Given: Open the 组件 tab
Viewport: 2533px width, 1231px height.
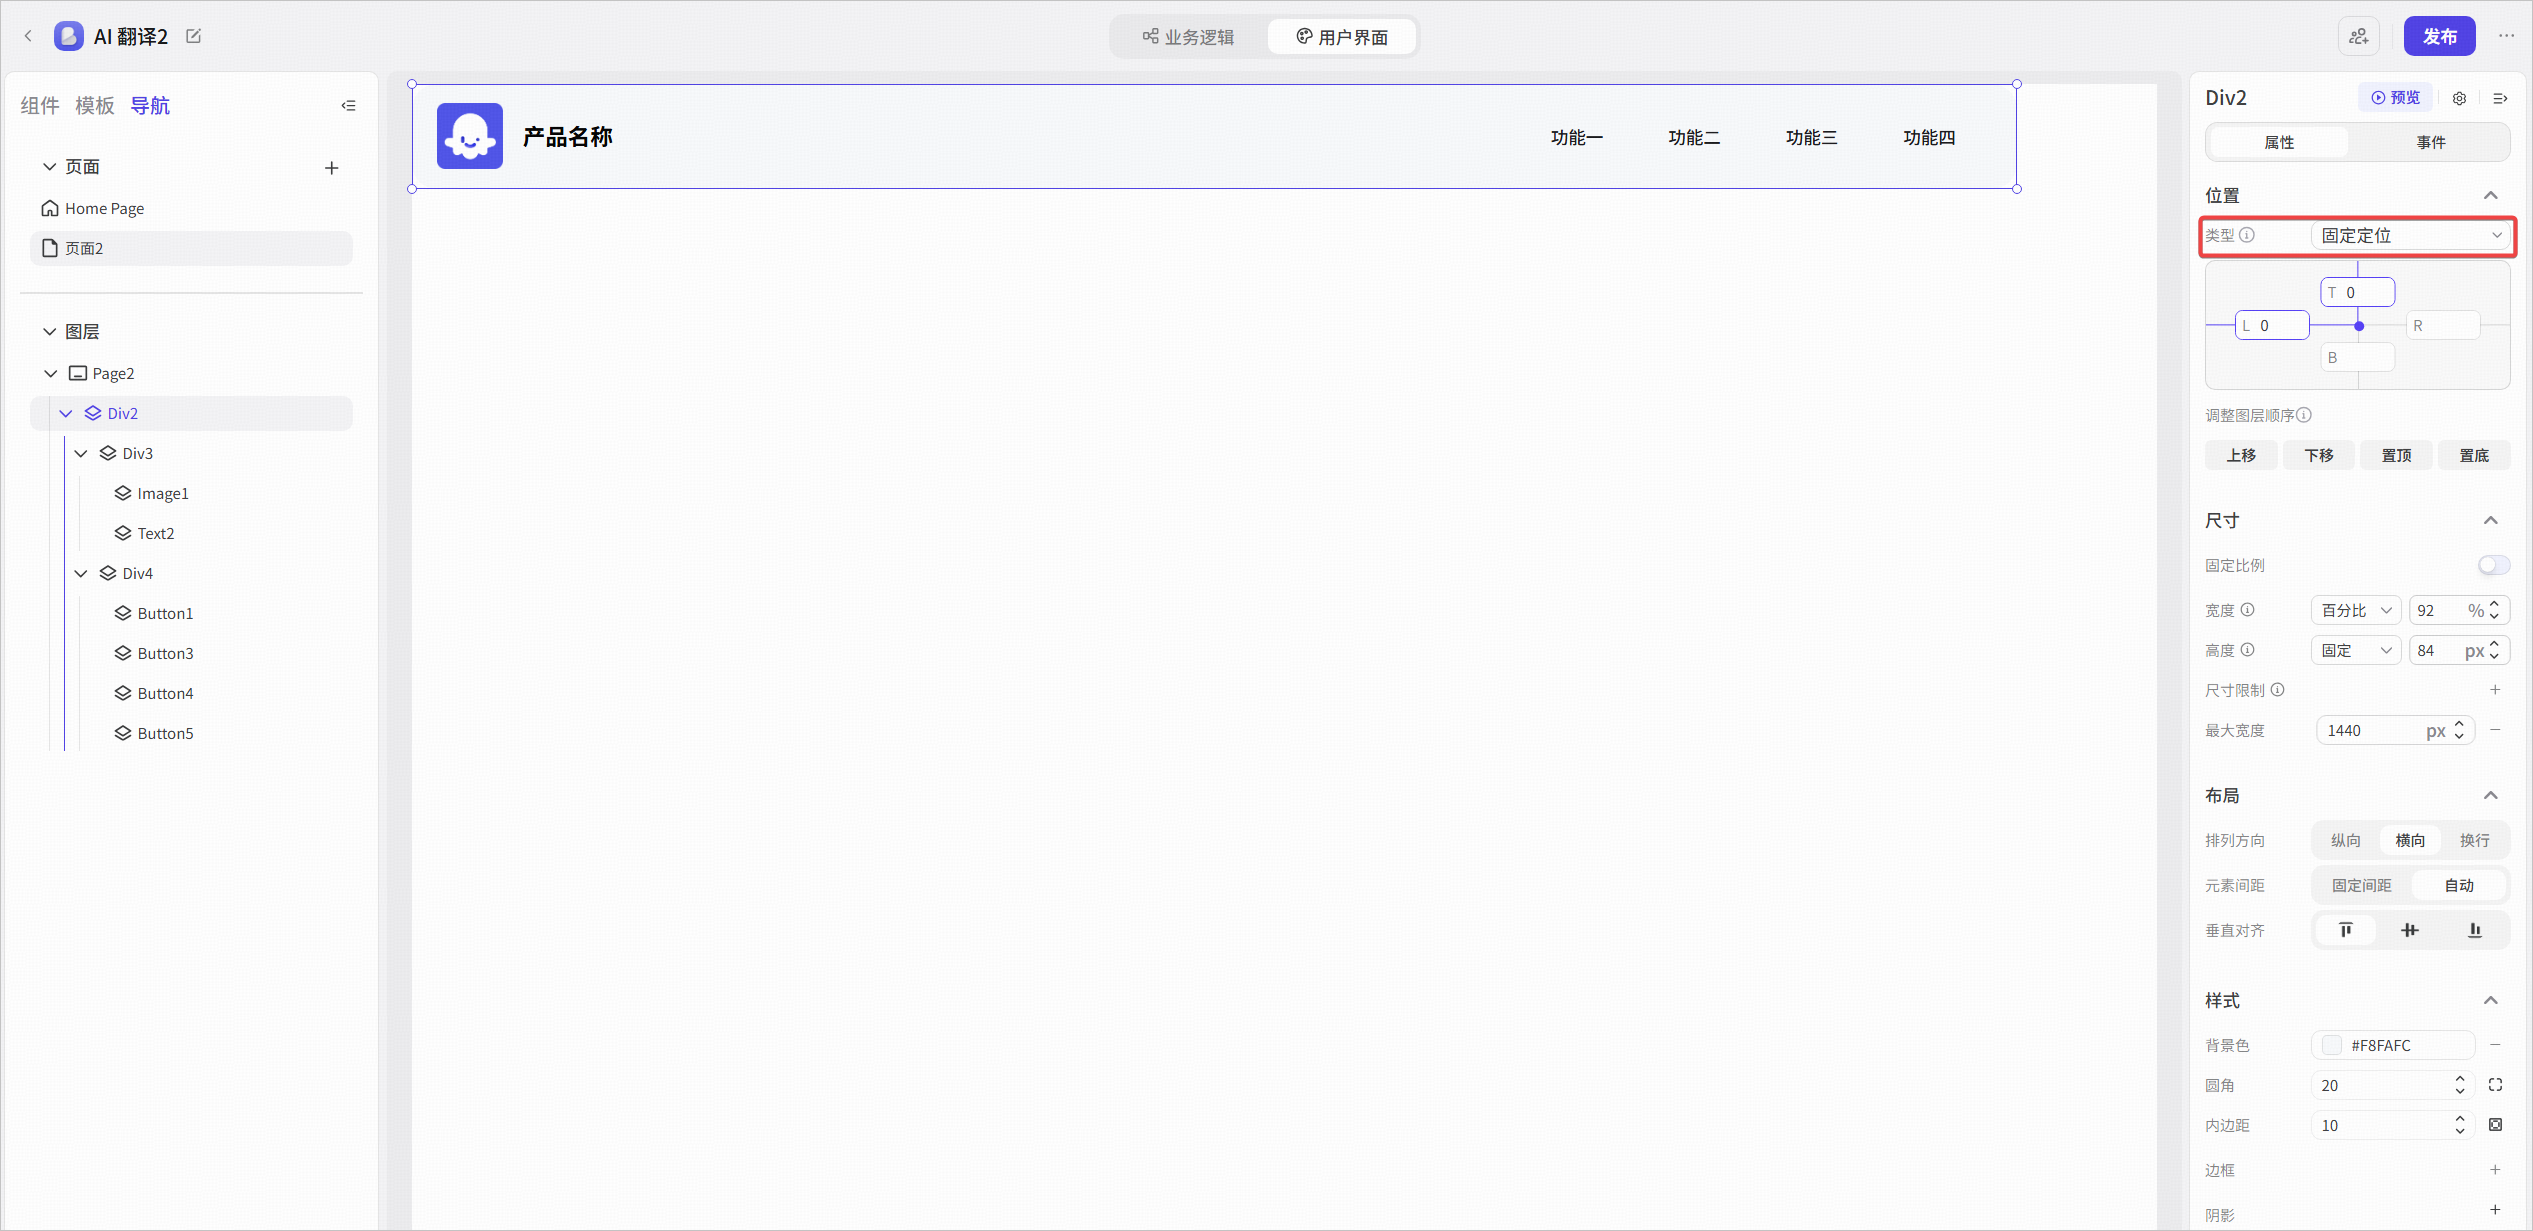Looking at the screenshot, I should pos(40,105).
